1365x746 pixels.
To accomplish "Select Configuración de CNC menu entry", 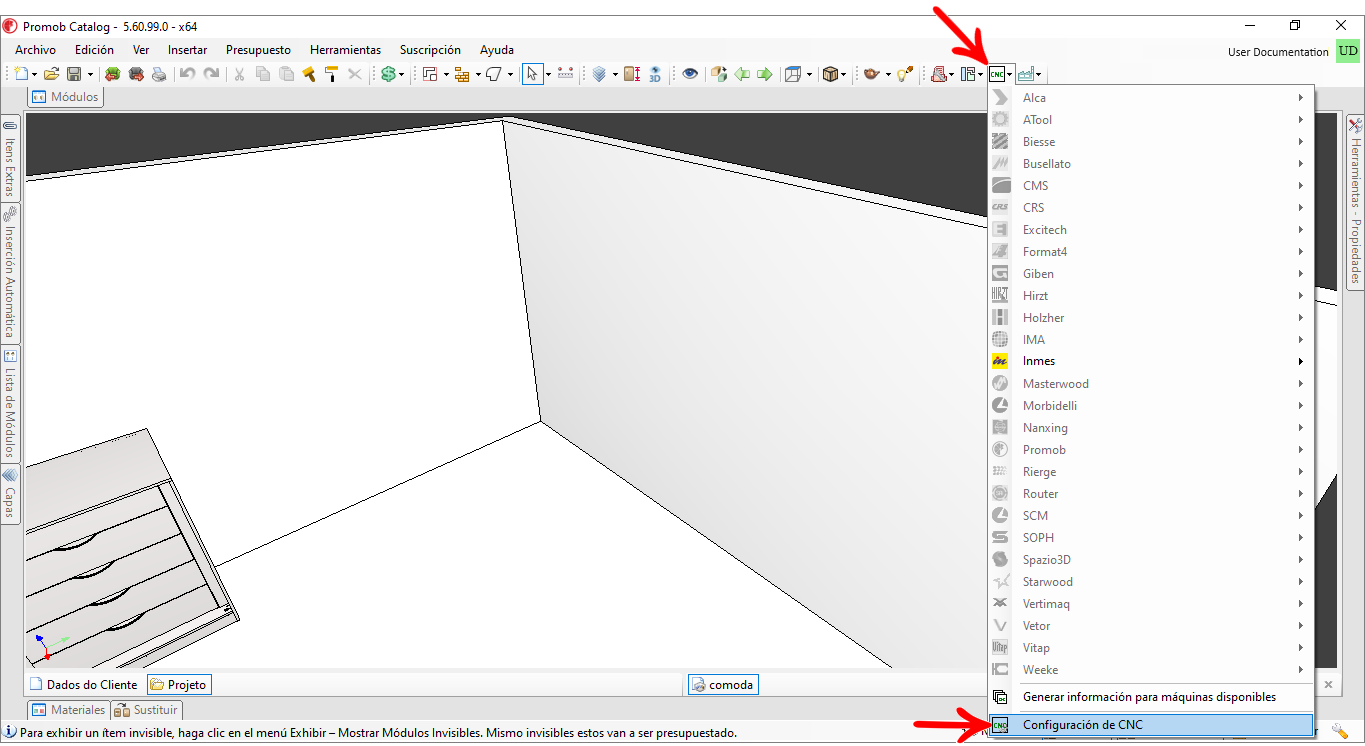I will (x=1150, y=725).
